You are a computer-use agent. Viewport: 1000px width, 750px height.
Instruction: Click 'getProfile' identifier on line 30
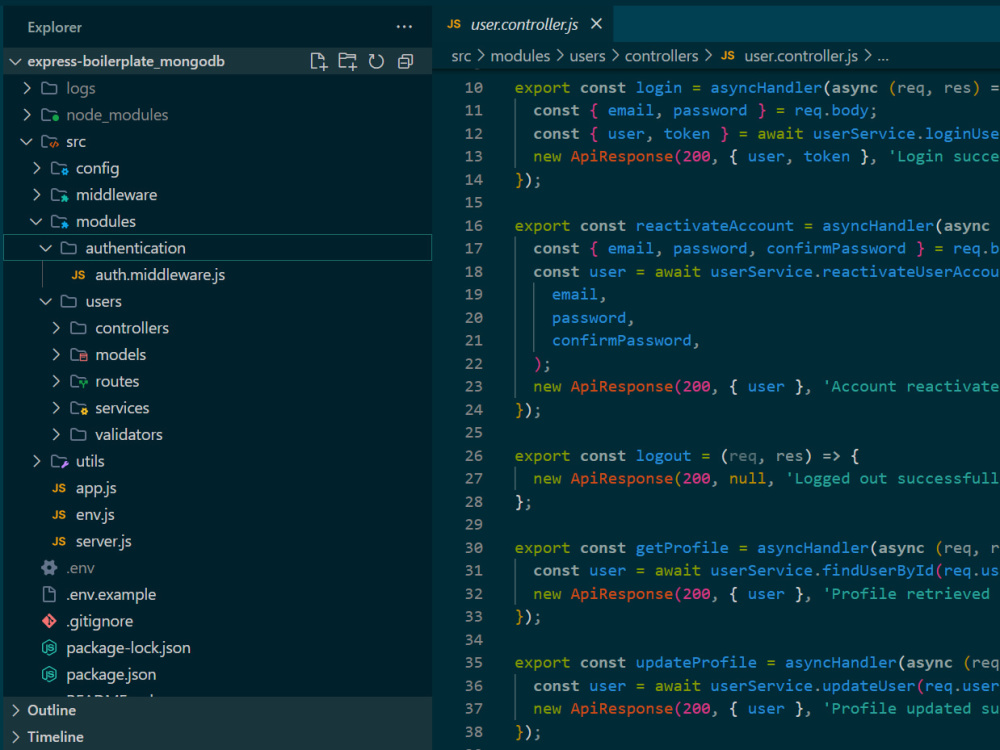click(682, 548)
